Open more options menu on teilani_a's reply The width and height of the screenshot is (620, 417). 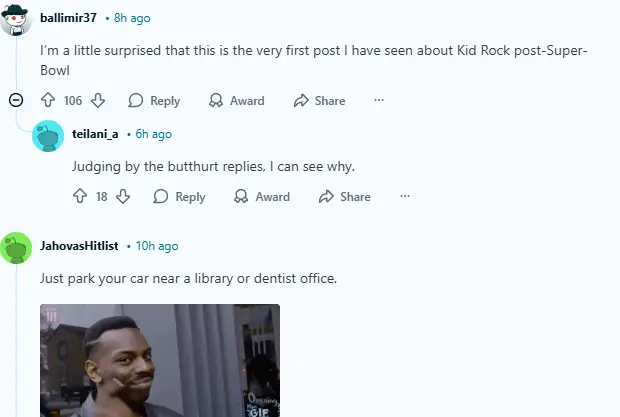point(405,196)
